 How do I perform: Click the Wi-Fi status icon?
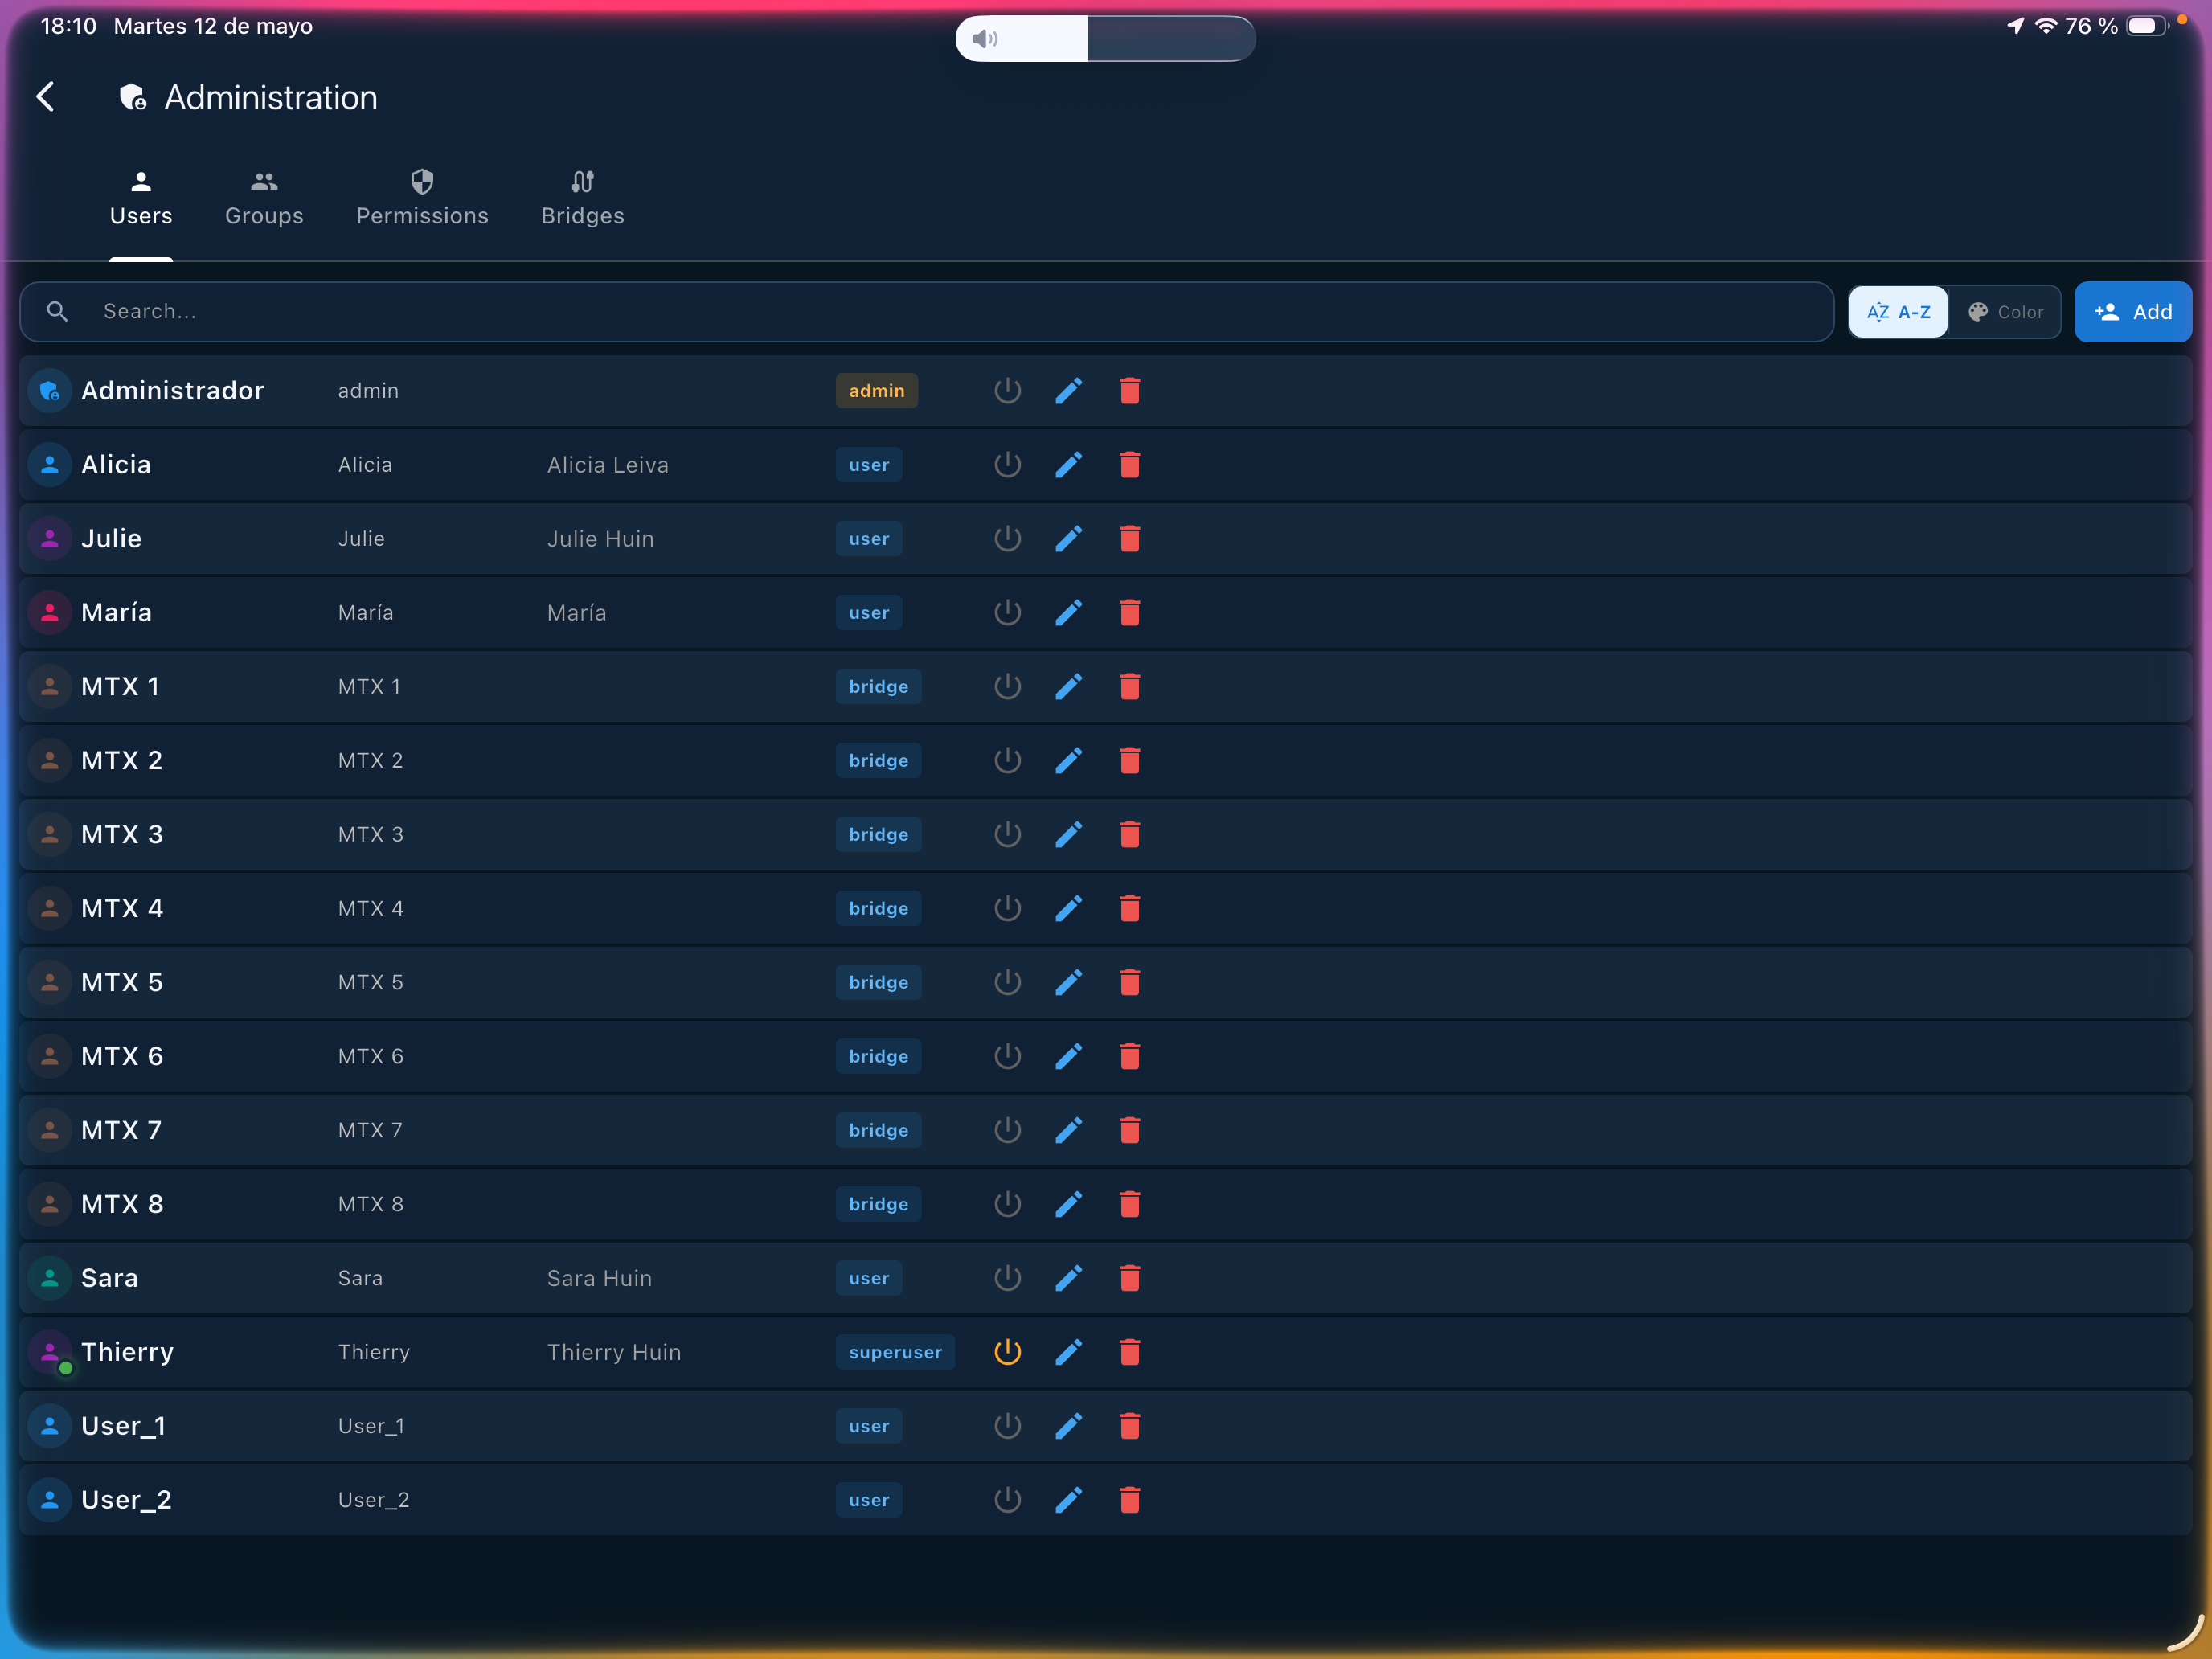(x=2046, y=26)
